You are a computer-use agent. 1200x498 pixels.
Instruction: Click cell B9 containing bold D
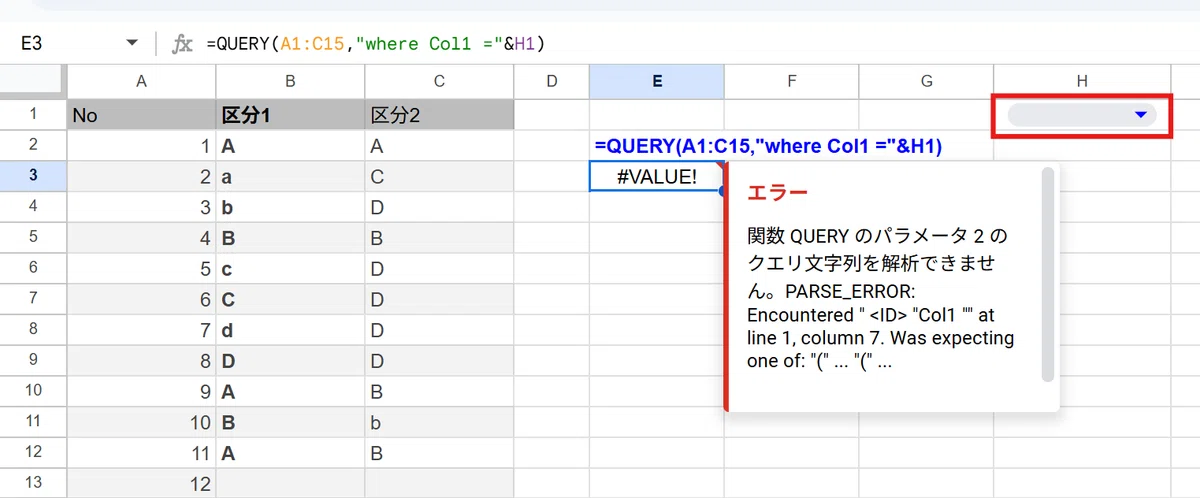tap(289, 360)
